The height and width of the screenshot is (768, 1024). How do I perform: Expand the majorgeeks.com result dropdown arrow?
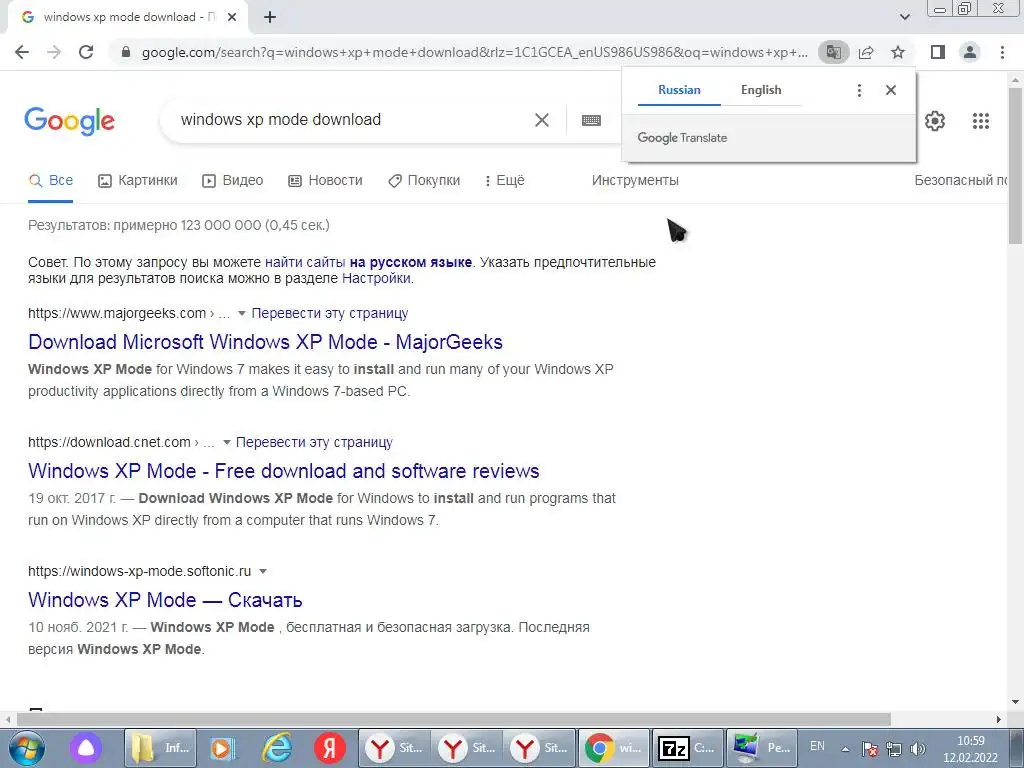[242, 314]
